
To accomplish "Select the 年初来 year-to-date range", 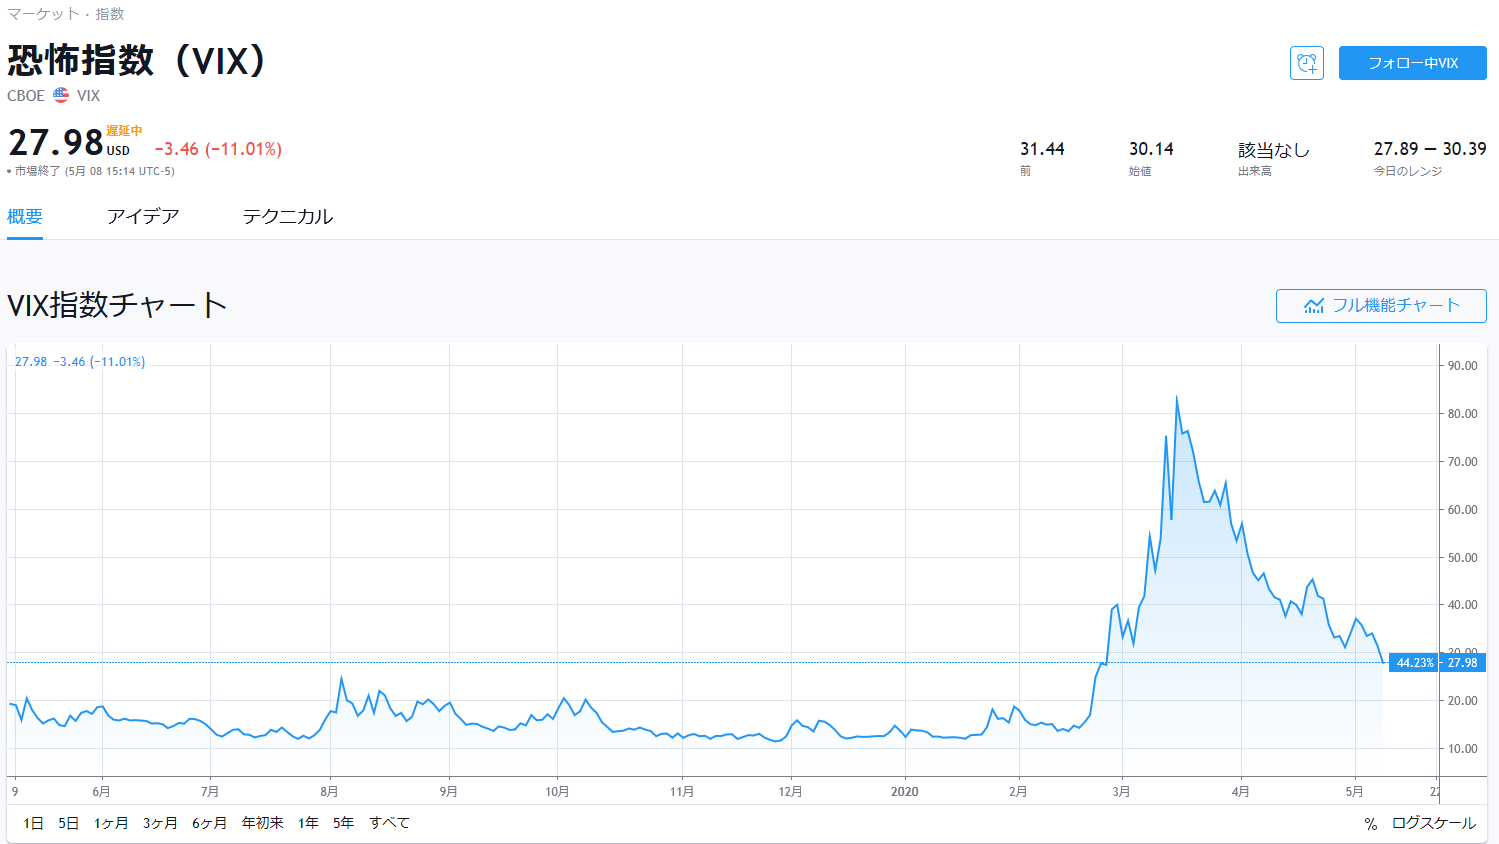I will click(262, 823).
